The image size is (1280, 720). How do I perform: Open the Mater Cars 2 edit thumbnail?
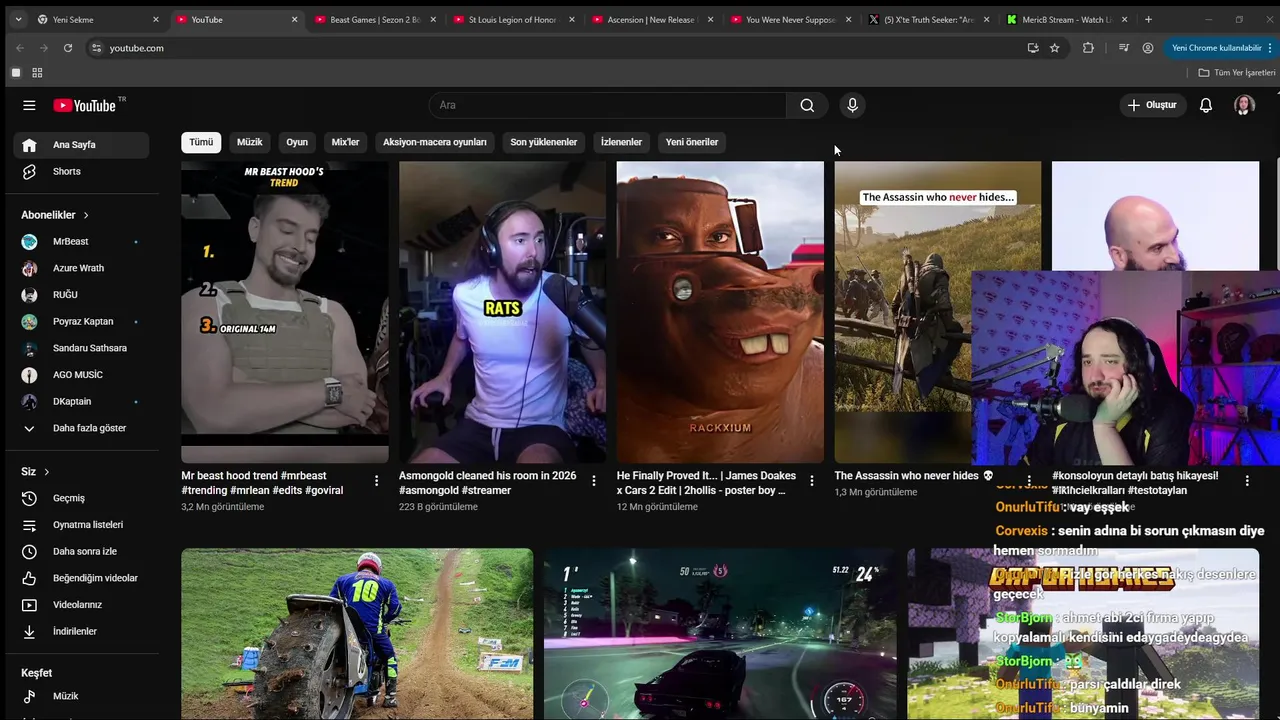[720, 312]
